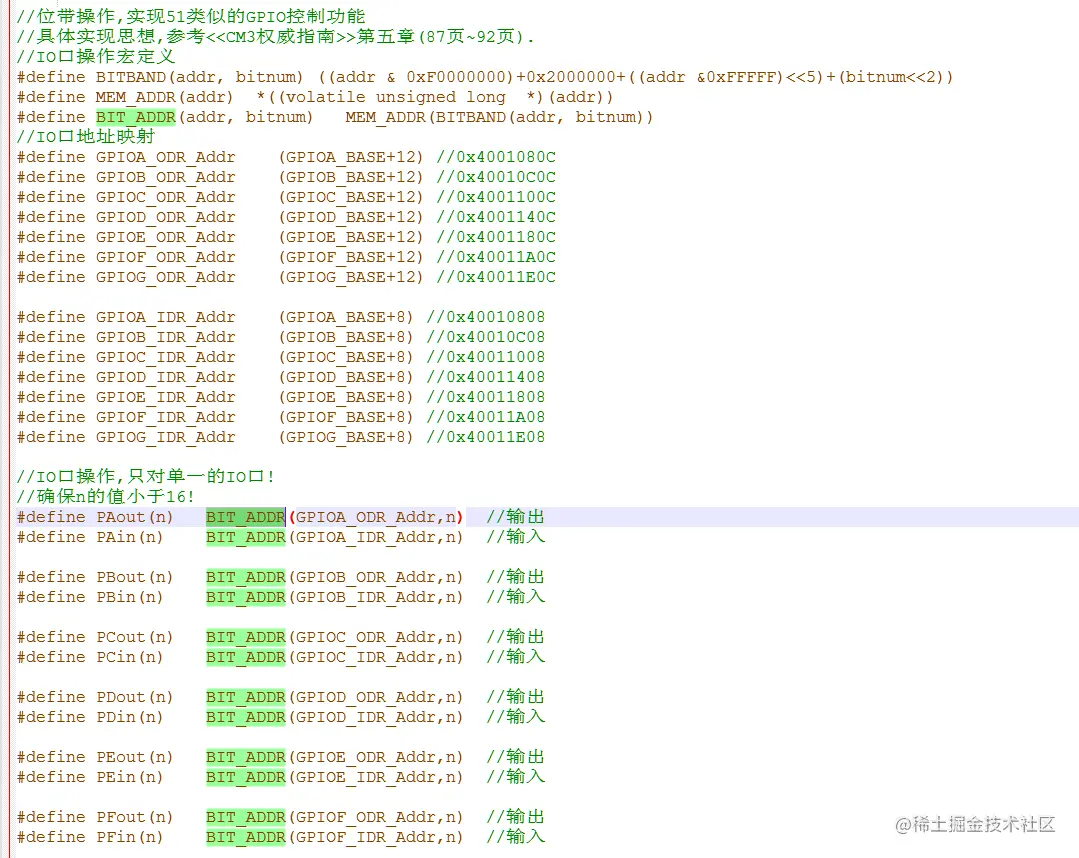
Task: Click GPIOD_ODR_Addr in its address-mapping #define line
Action: 165,217
